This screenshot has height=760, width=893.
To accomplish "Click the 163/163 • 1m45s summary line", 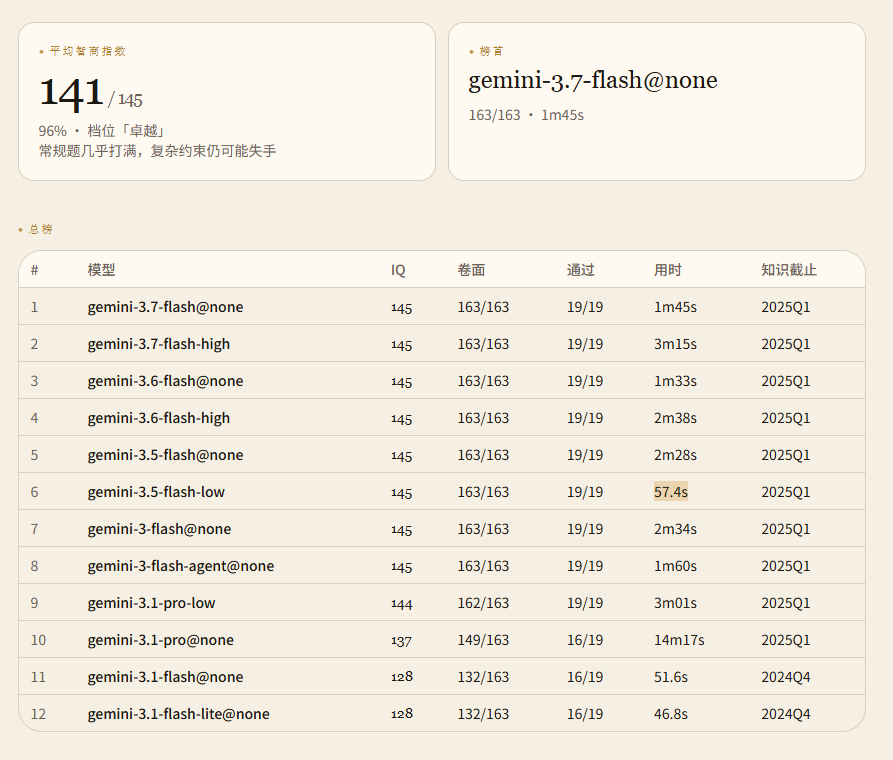I will [526, 115].
